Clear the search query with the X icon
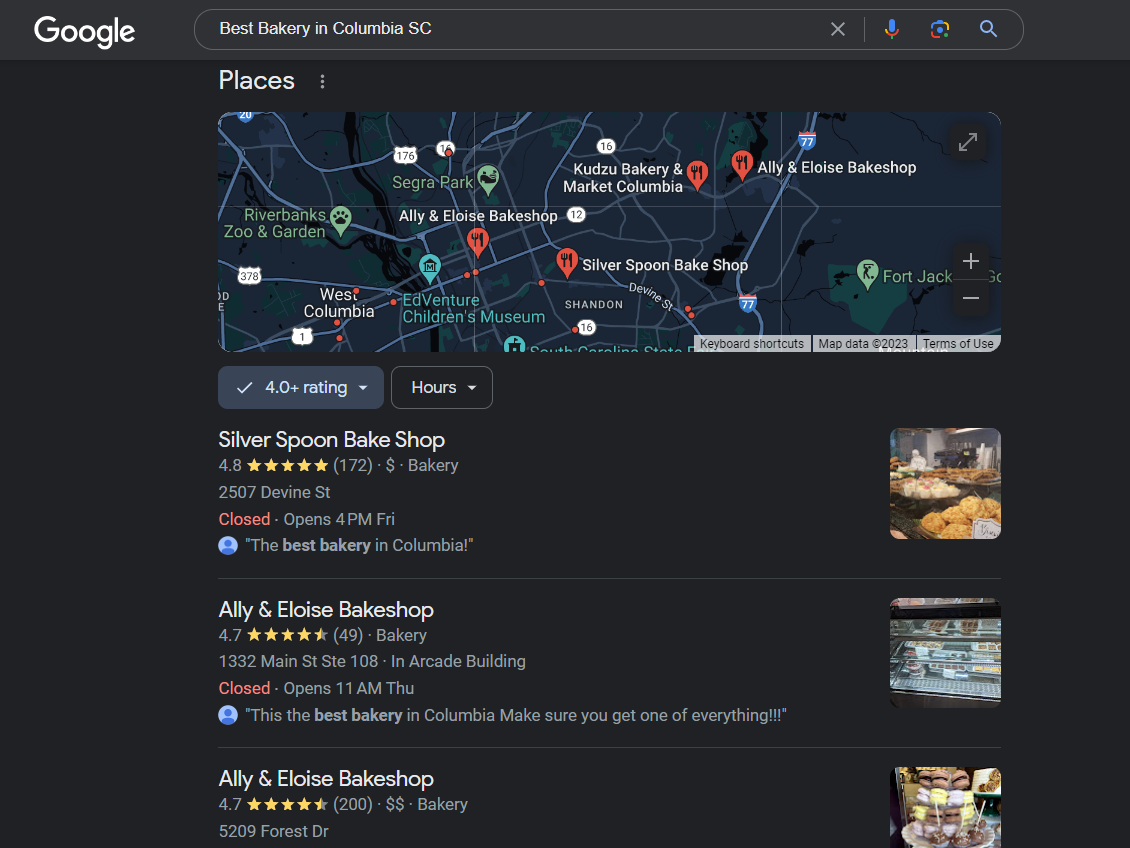1130x848 pixels. pyautogui.click(x=838, y=29)
